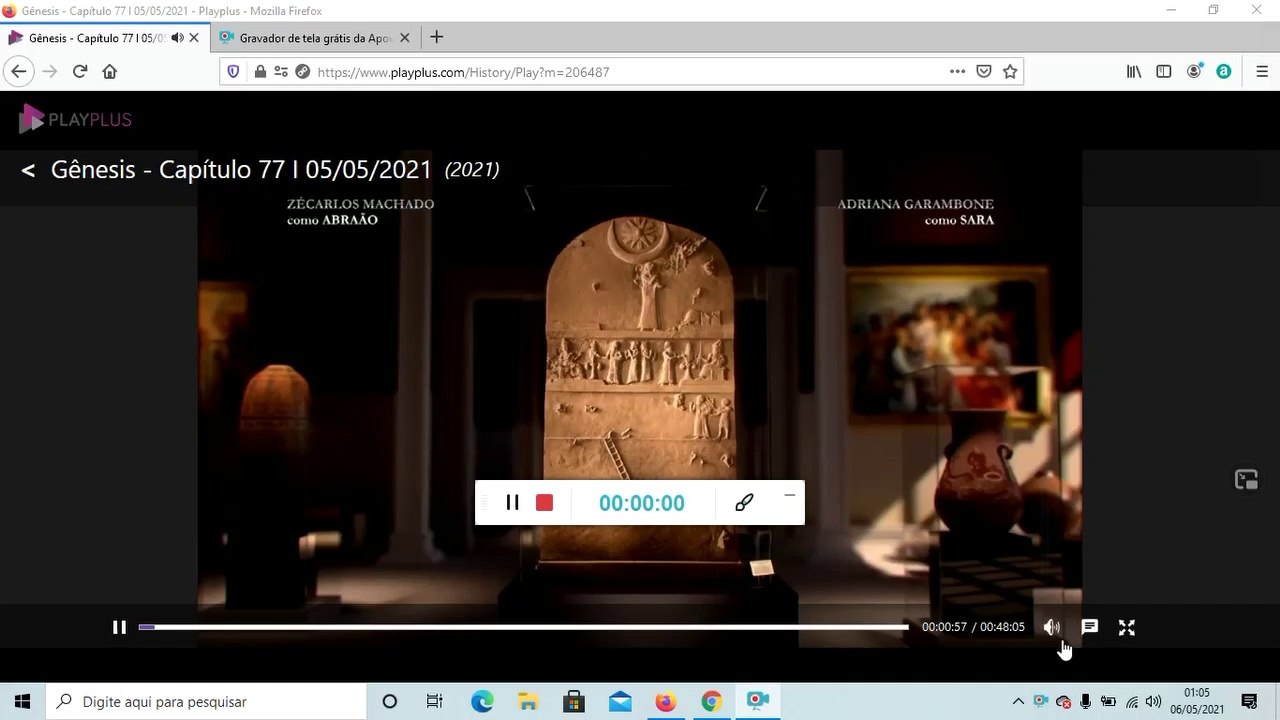Open the Firefox hamburger menu

1262,72
